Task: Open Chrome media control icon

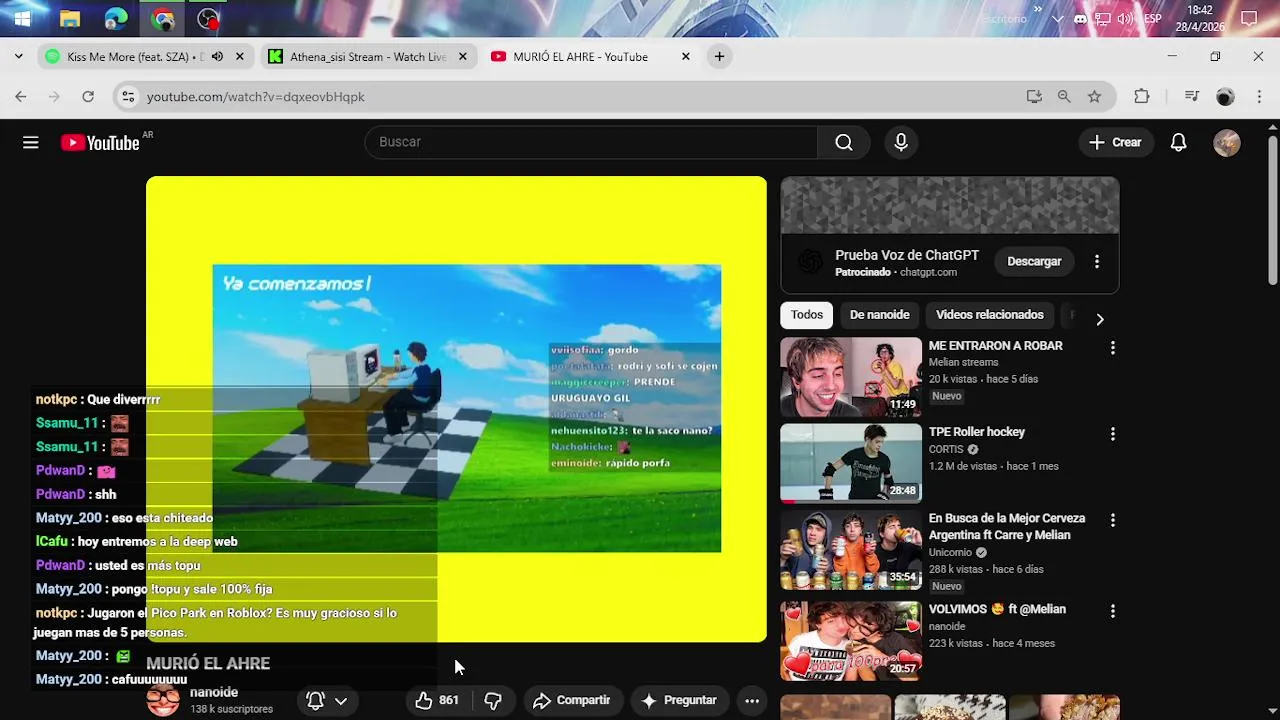Action: 1191,97
